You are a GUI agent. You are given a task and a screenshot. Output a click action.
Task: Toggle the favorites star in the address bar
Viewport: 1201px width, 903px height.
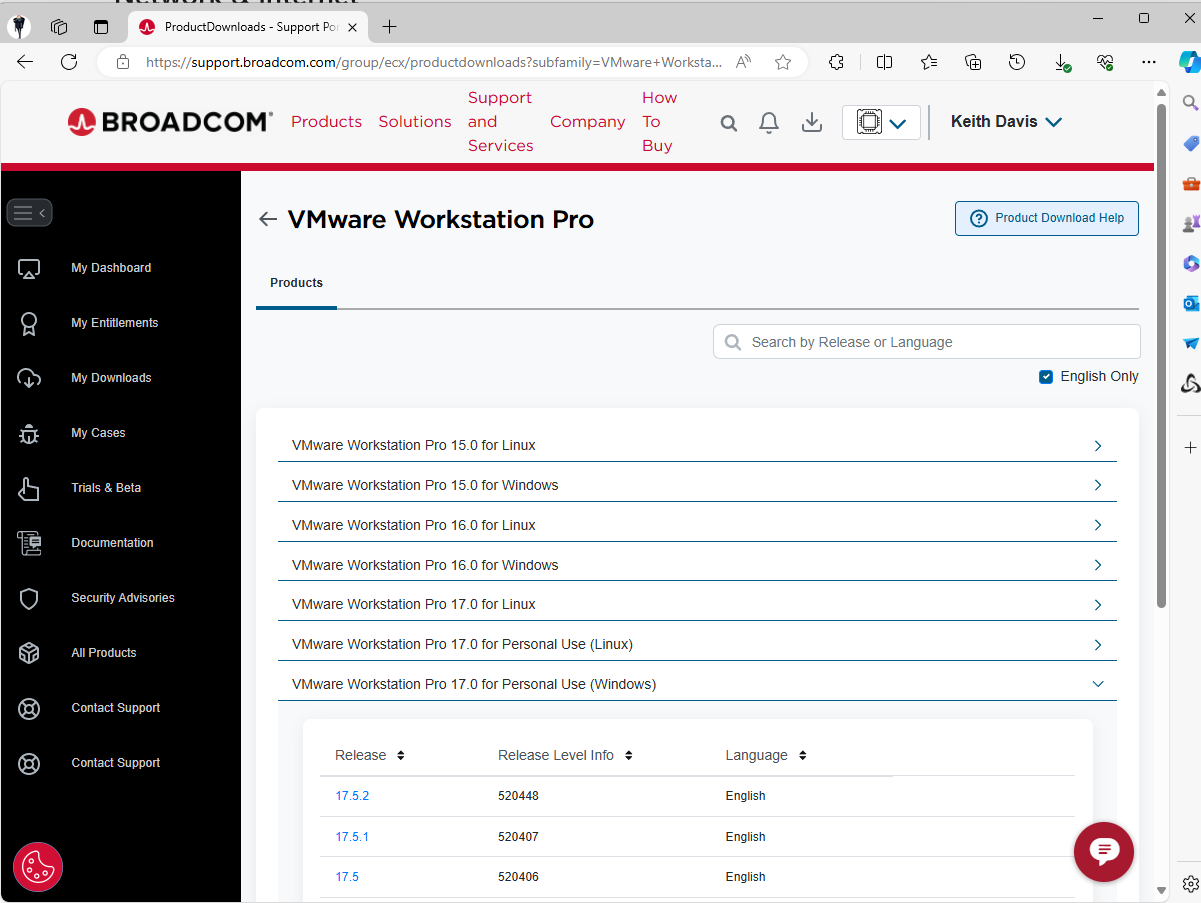pos(783,61)
